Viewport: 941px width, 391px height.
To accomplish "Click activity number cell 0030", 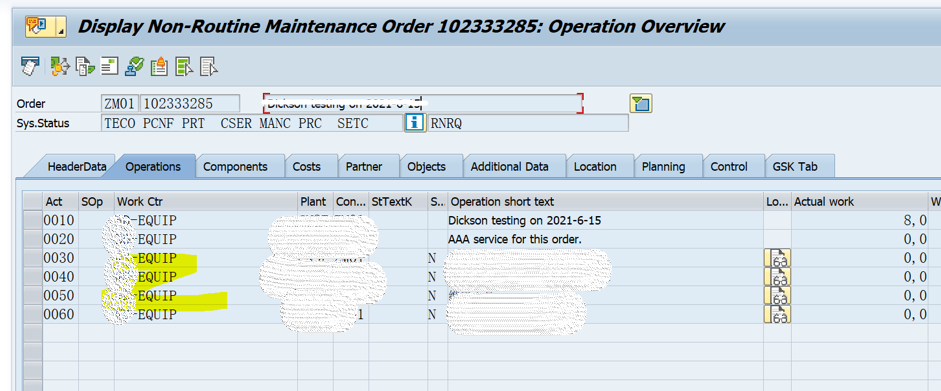I will tap(61, 258).
